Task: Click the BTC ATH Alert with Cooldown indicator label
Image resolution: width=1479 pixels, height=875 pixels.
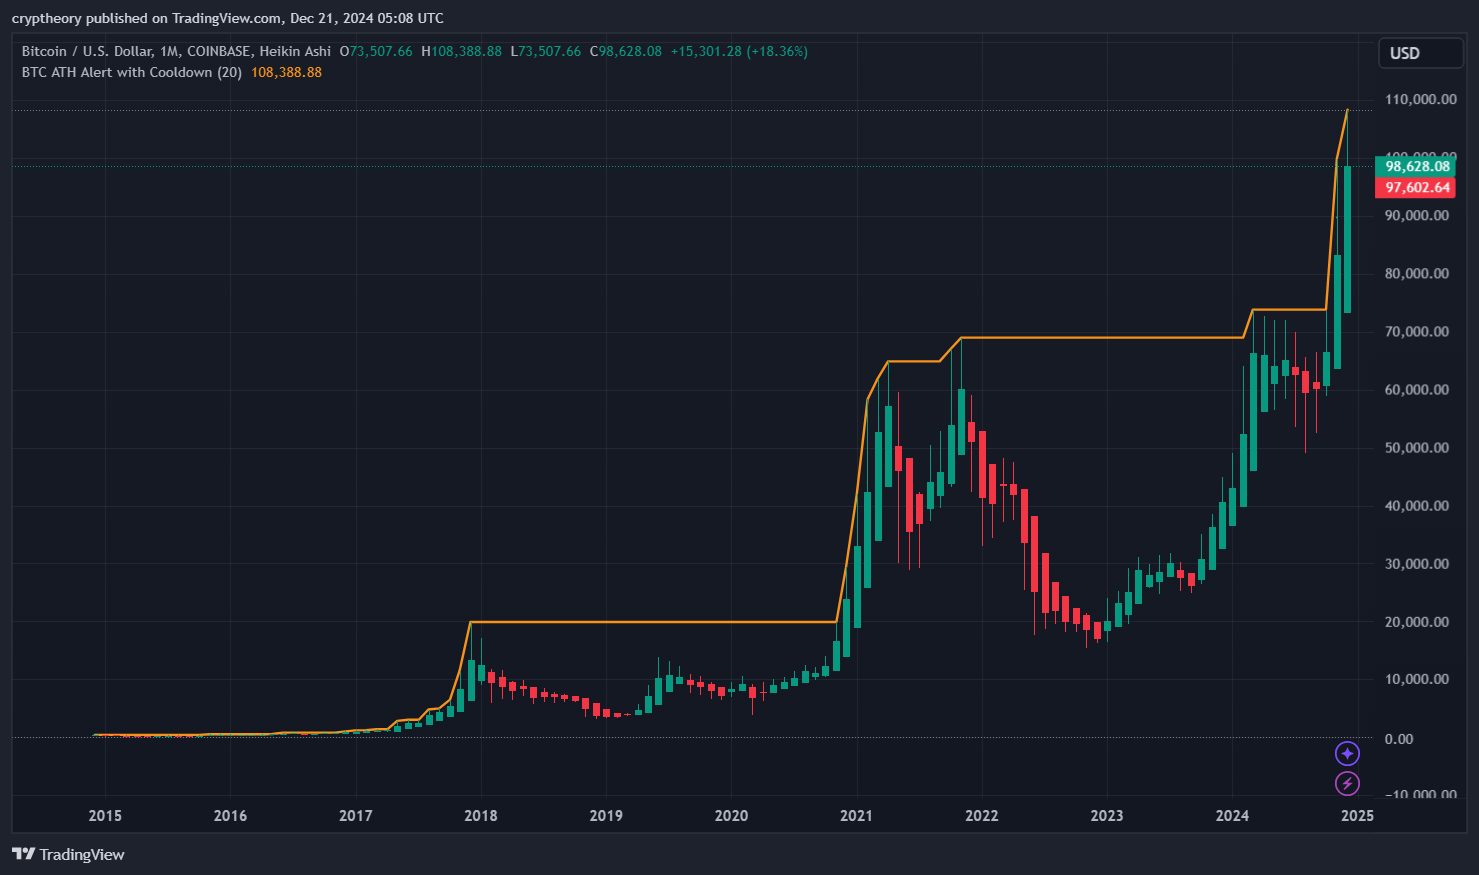Action: pos(132,72)
